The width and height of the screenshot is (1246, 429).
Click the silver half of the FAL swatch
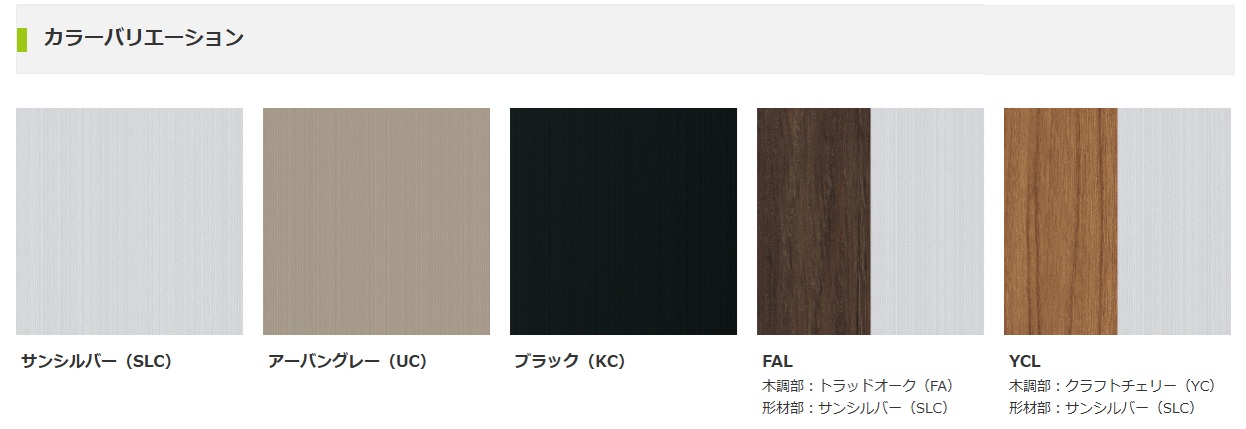(927, 221)
